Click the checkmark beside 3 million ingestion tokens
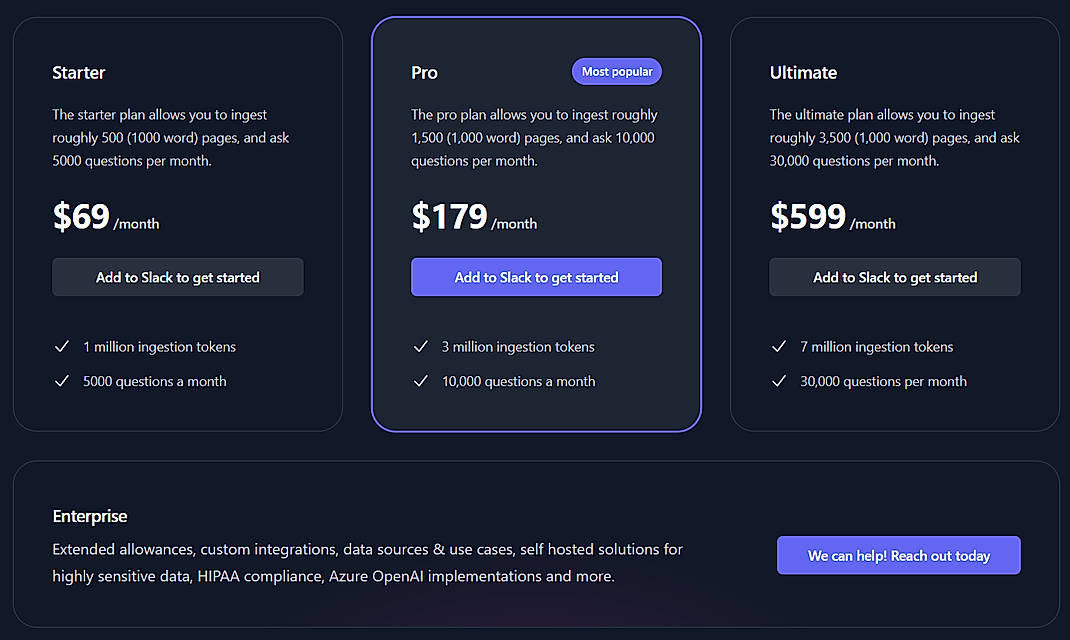1070x640 pixels. point(421,346)
